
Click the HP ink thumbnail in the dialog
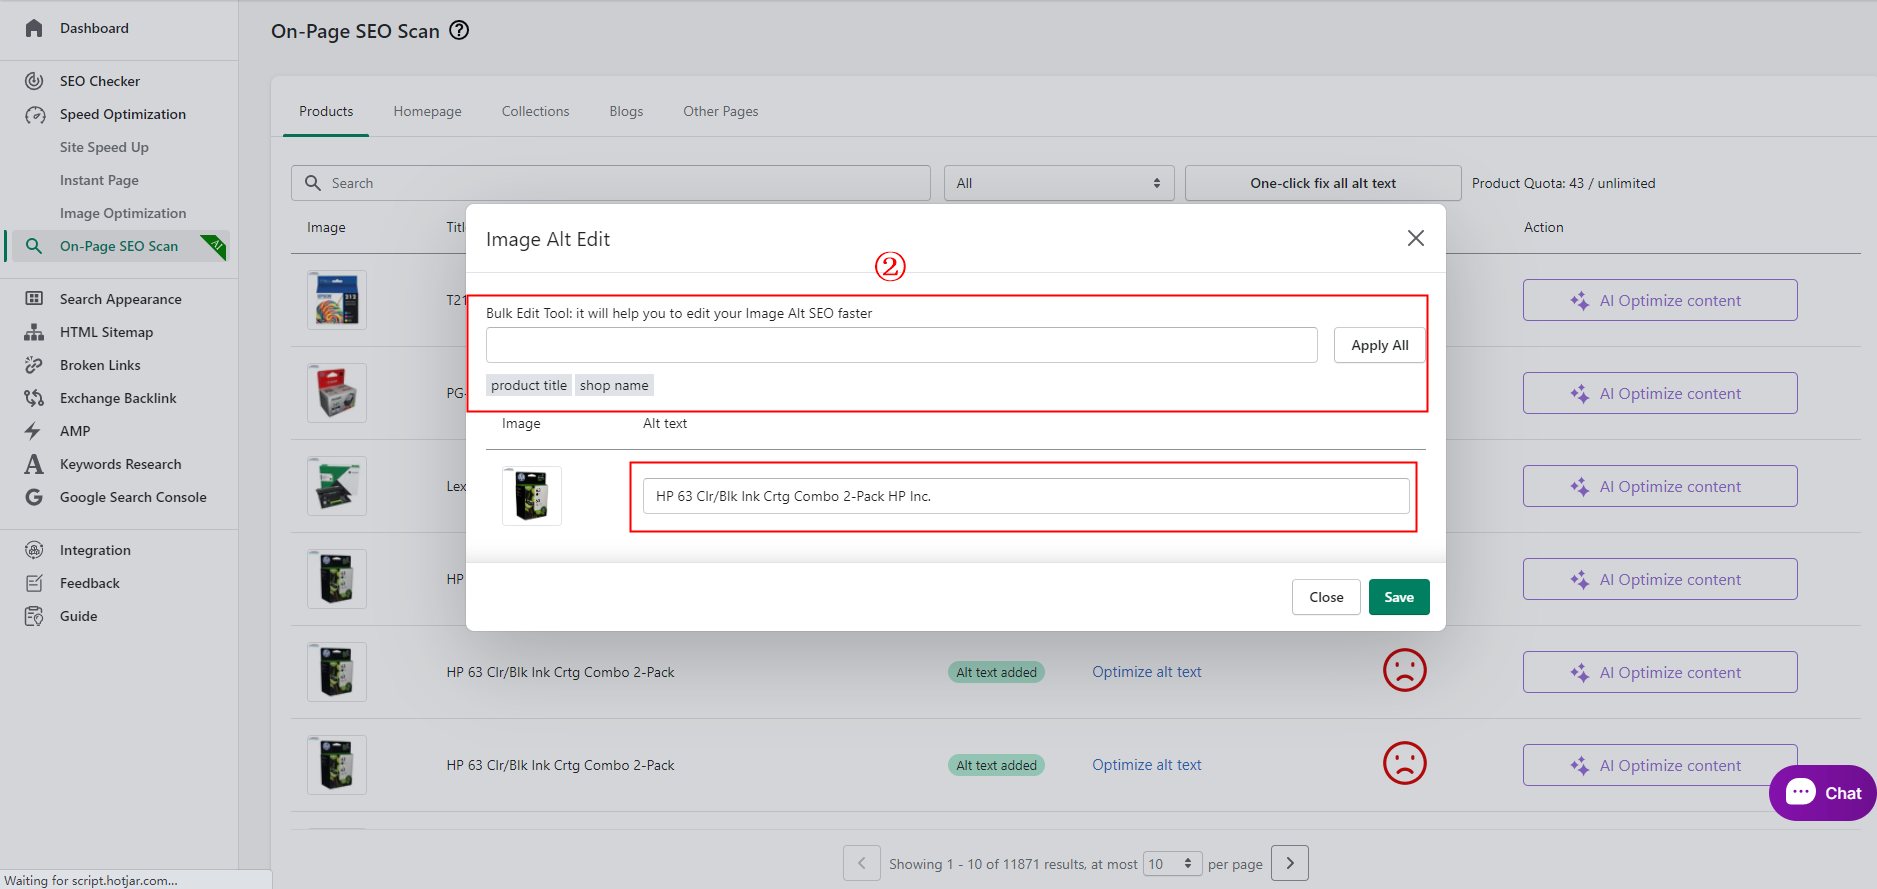pos(532,495)
